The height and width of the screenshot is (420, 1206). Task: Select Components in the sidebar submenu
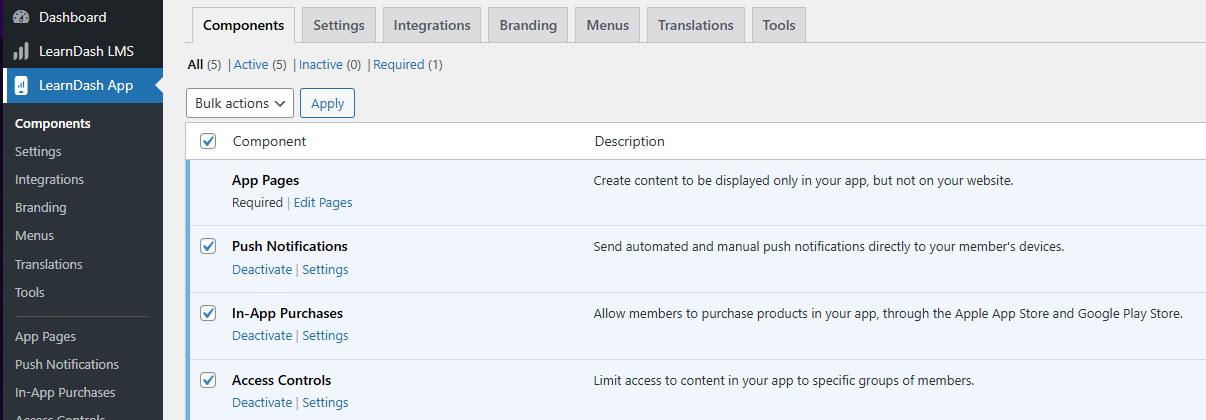[53, 124]
